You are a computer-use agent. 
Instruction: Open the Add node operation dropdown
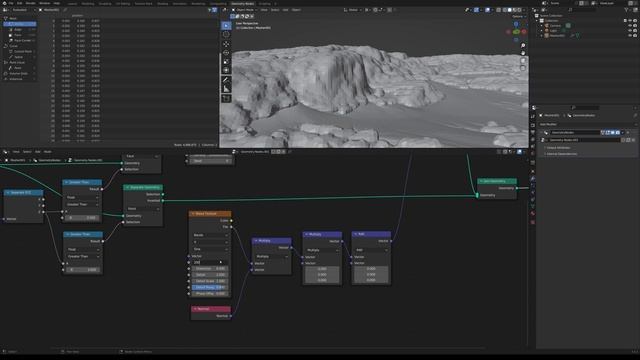coord(371,250)
